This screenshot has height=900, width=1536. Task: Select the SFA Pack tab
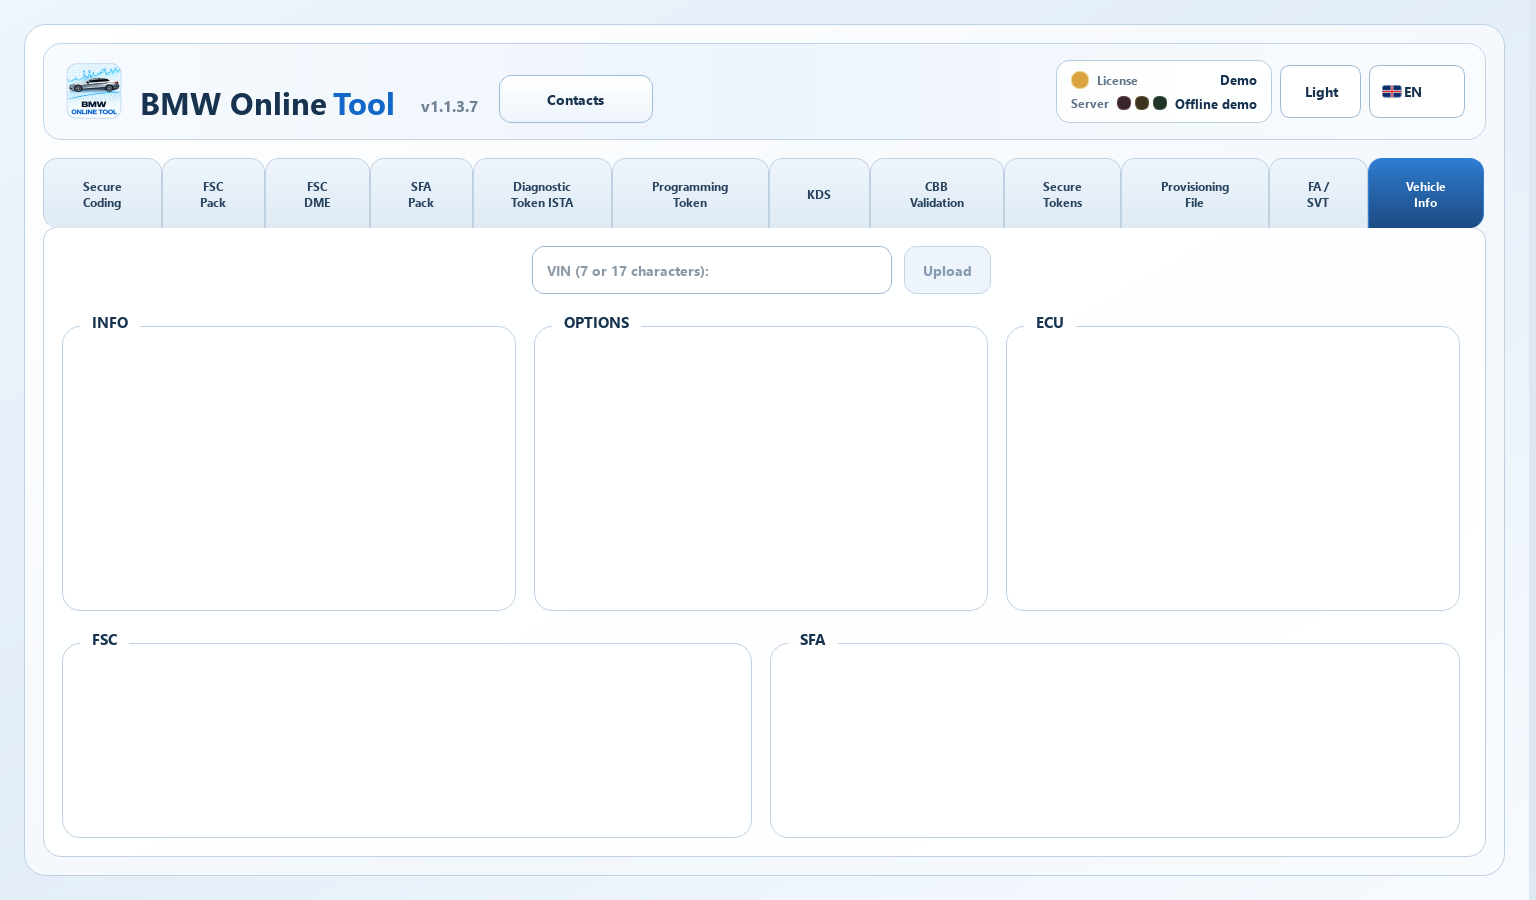pos(421,194)
